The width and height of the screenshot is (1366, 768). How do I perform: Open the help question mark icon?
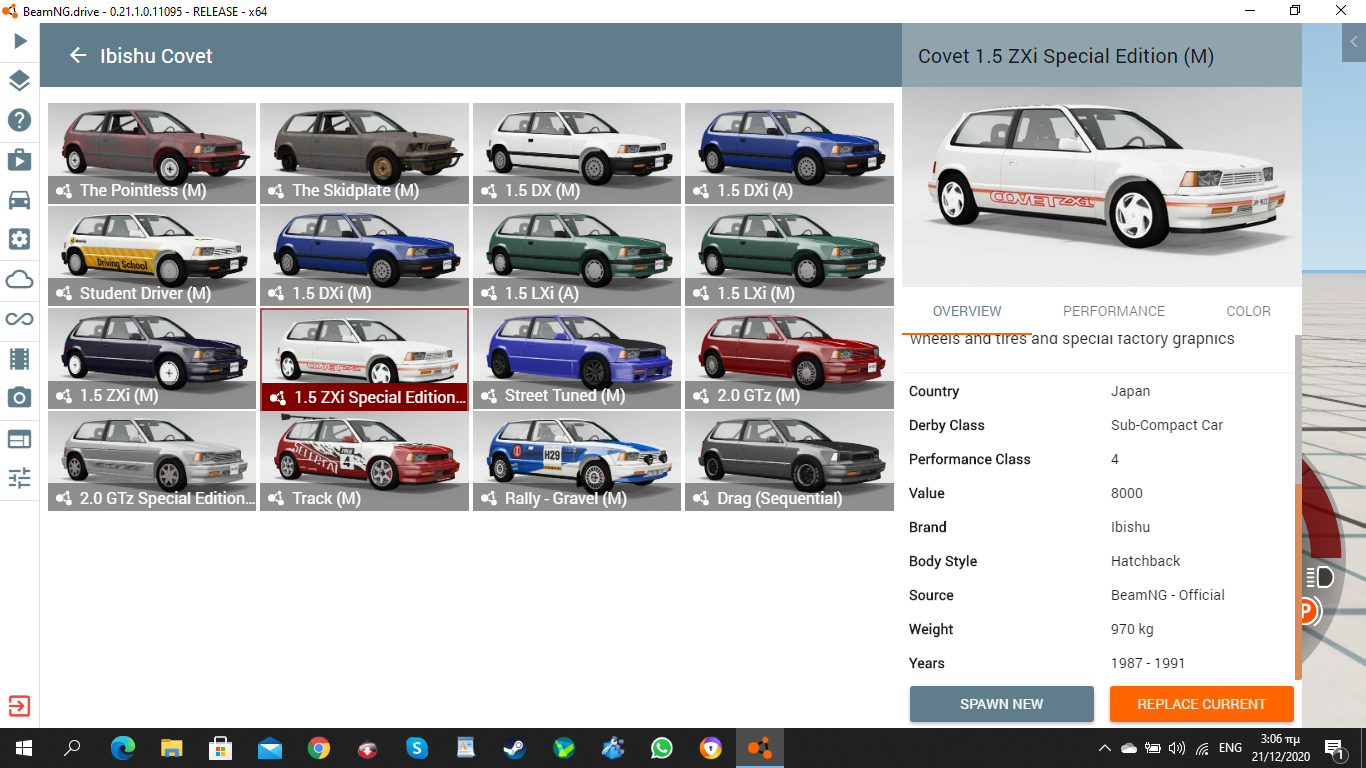pos(19,120)
